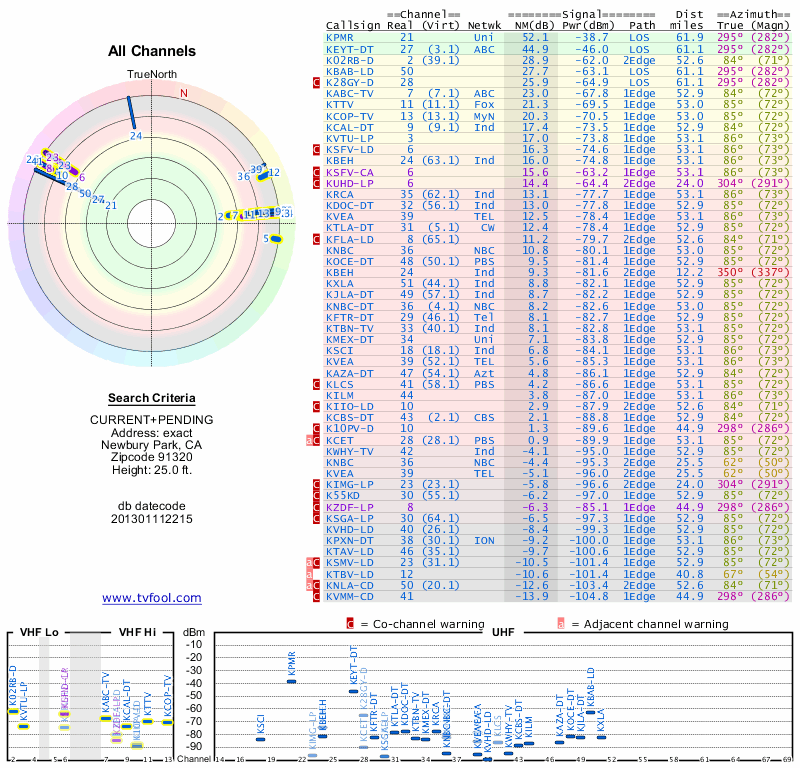Click co-channel warning icon beside KSFV-CA
This screenshot has width=800, height=768.
pyautogui.click(x=316, y=172)
